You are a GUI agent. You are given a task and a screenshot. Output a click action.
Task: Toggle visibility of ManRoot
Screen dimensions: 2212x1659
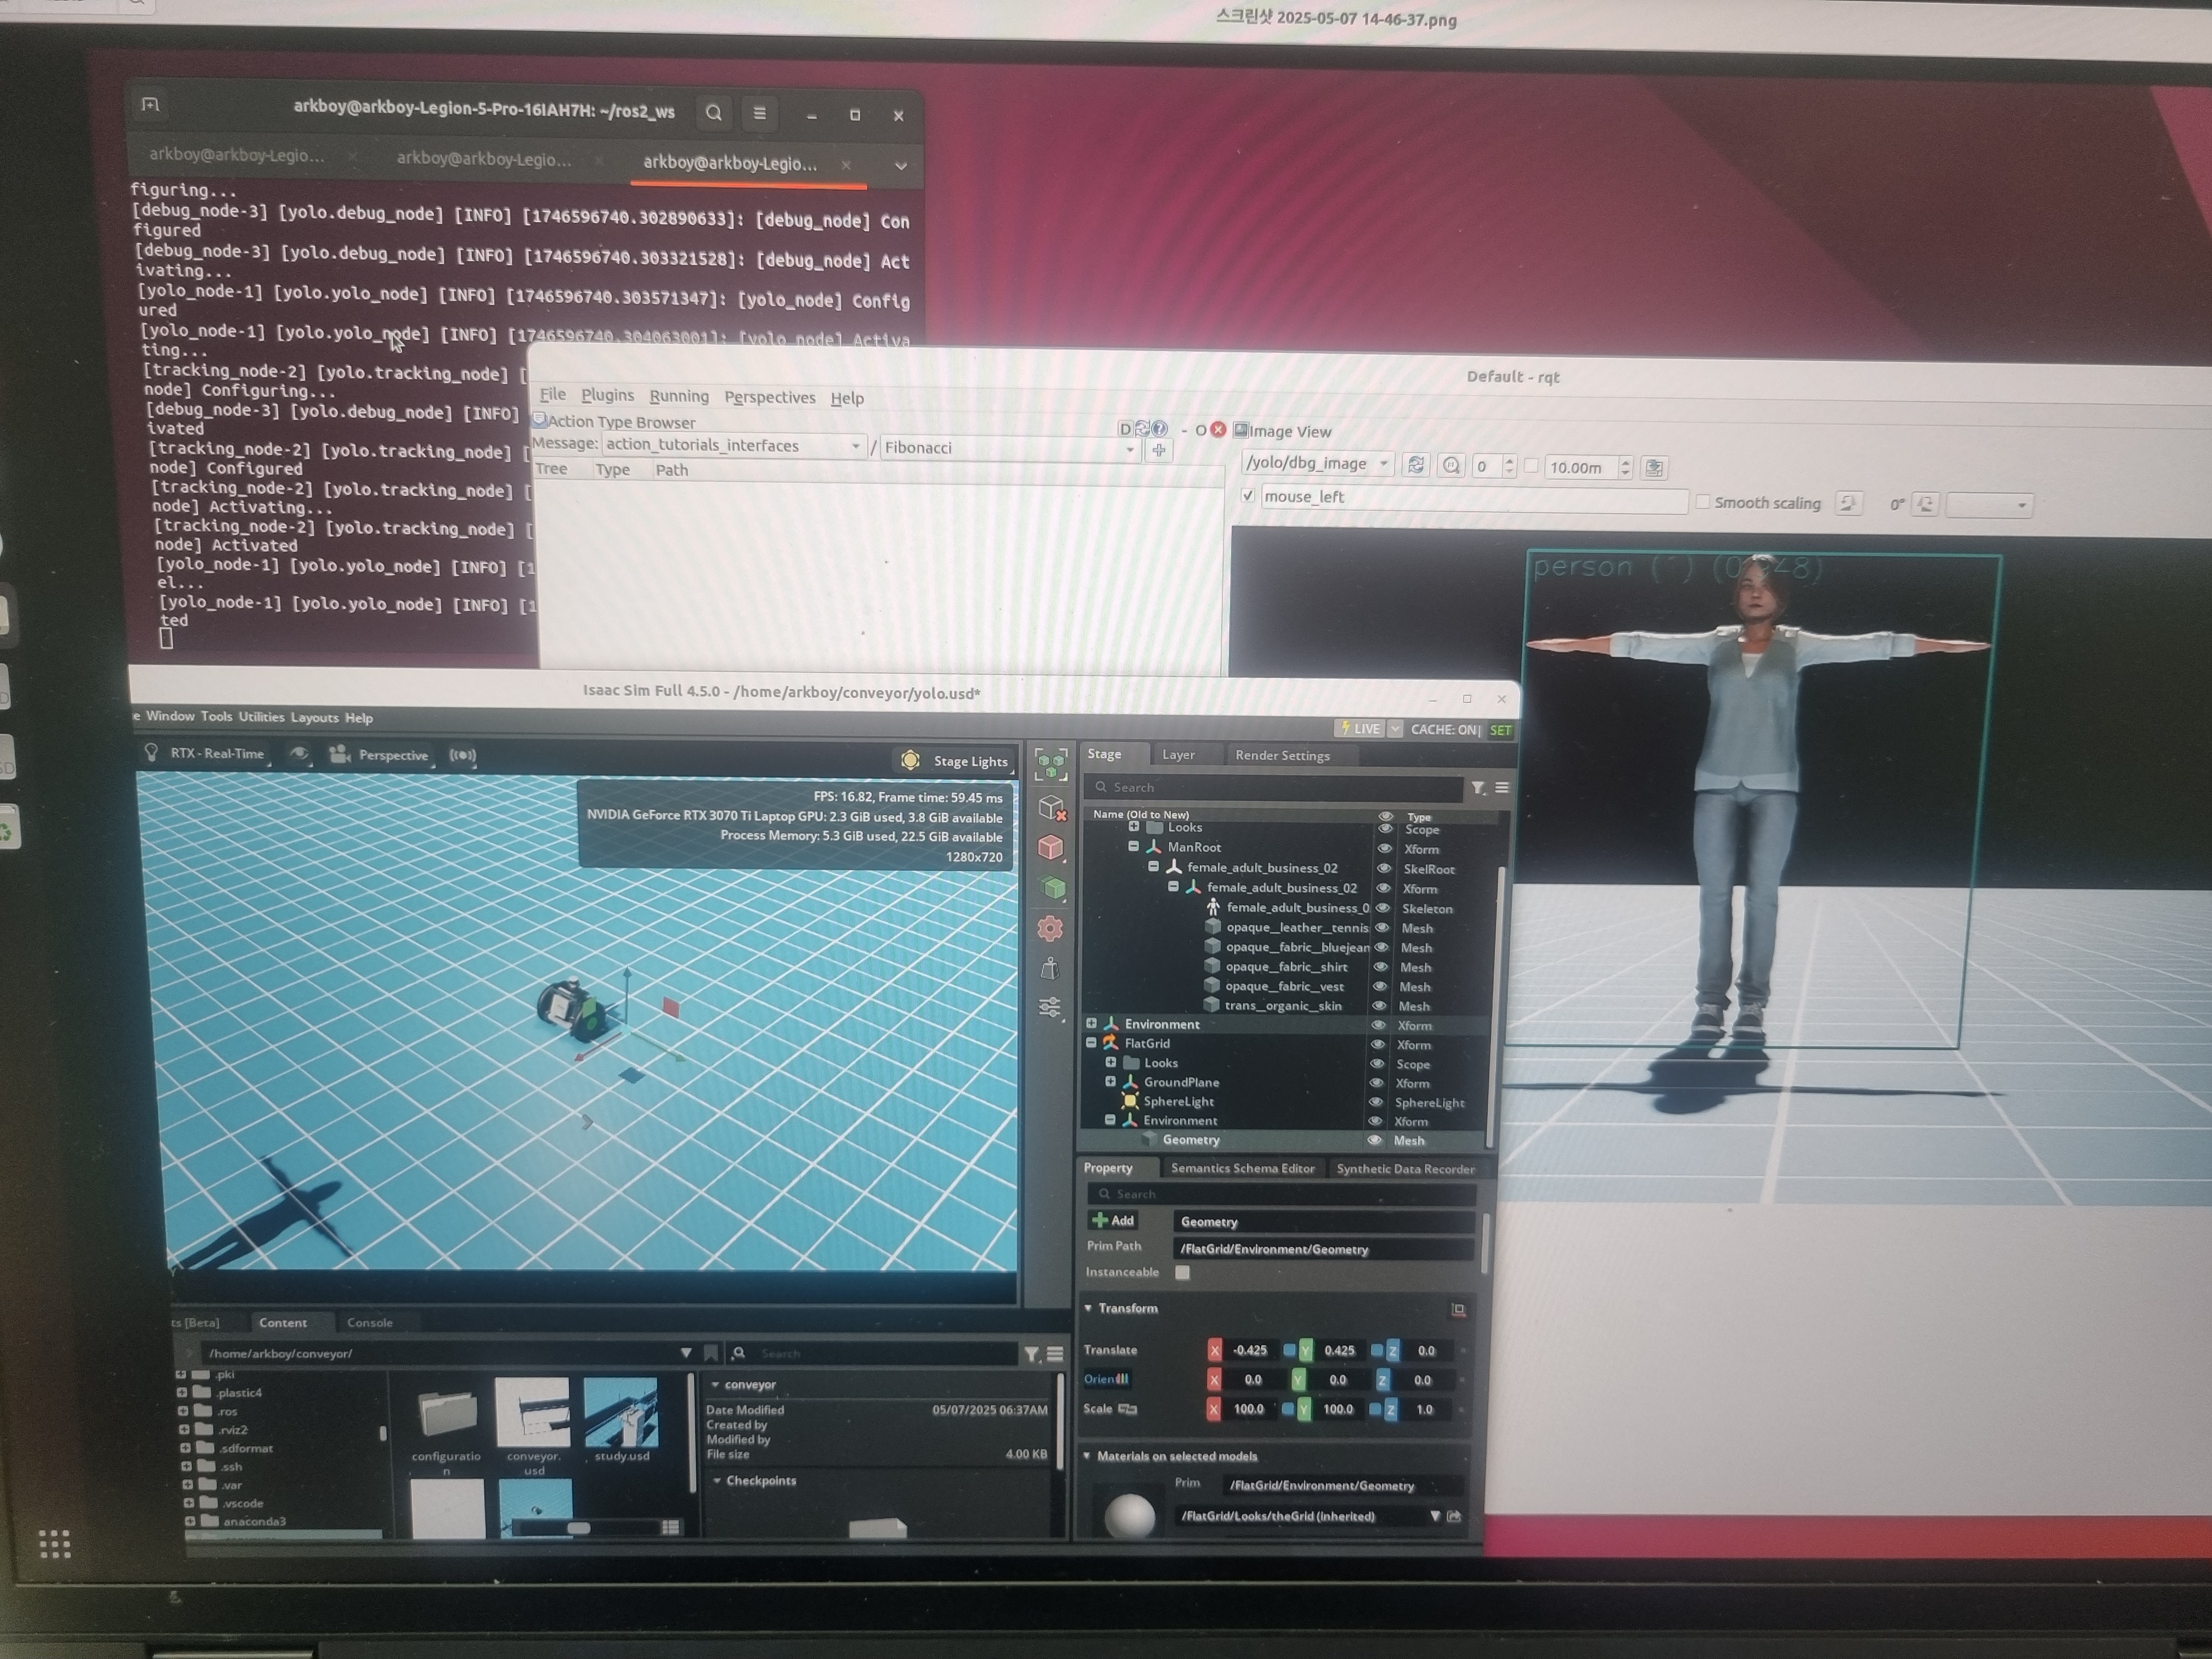(1385, 848)
